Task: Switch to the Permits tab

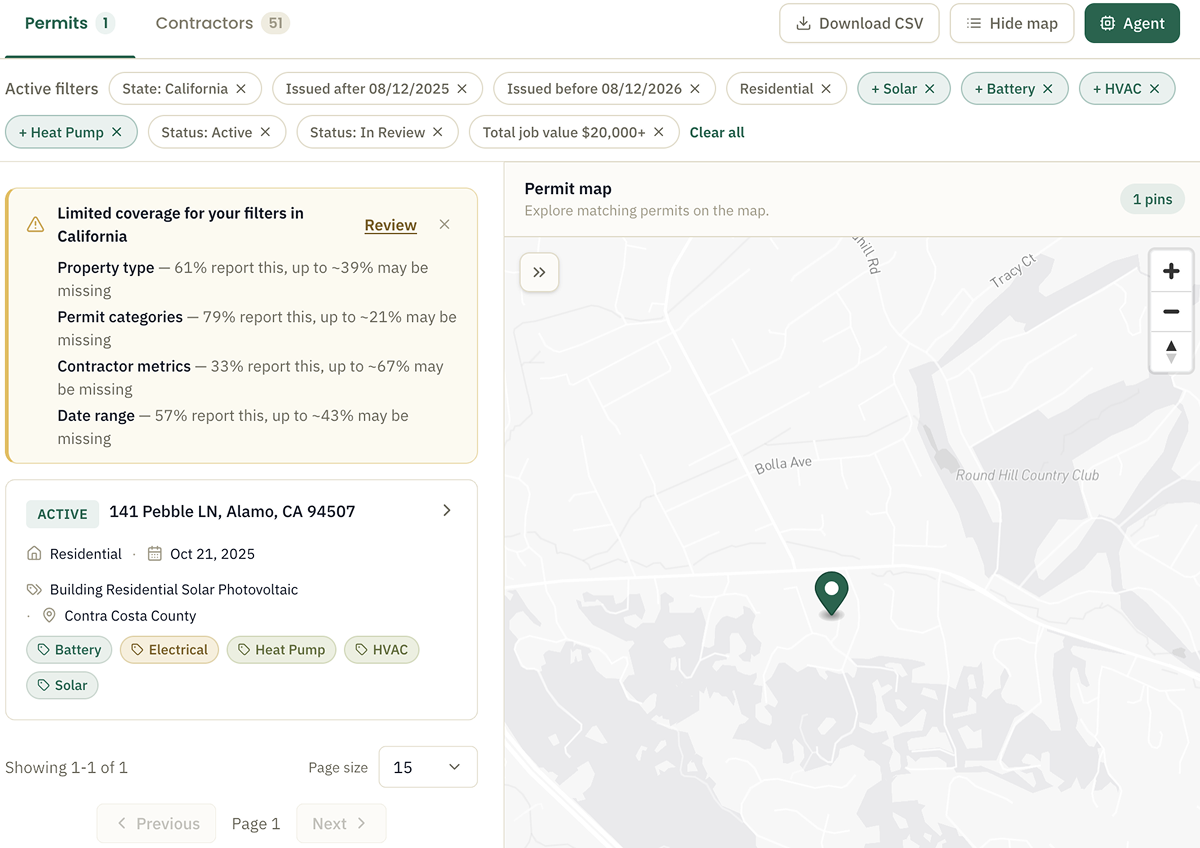Action: pyautogui.click(x=70, y=23)
